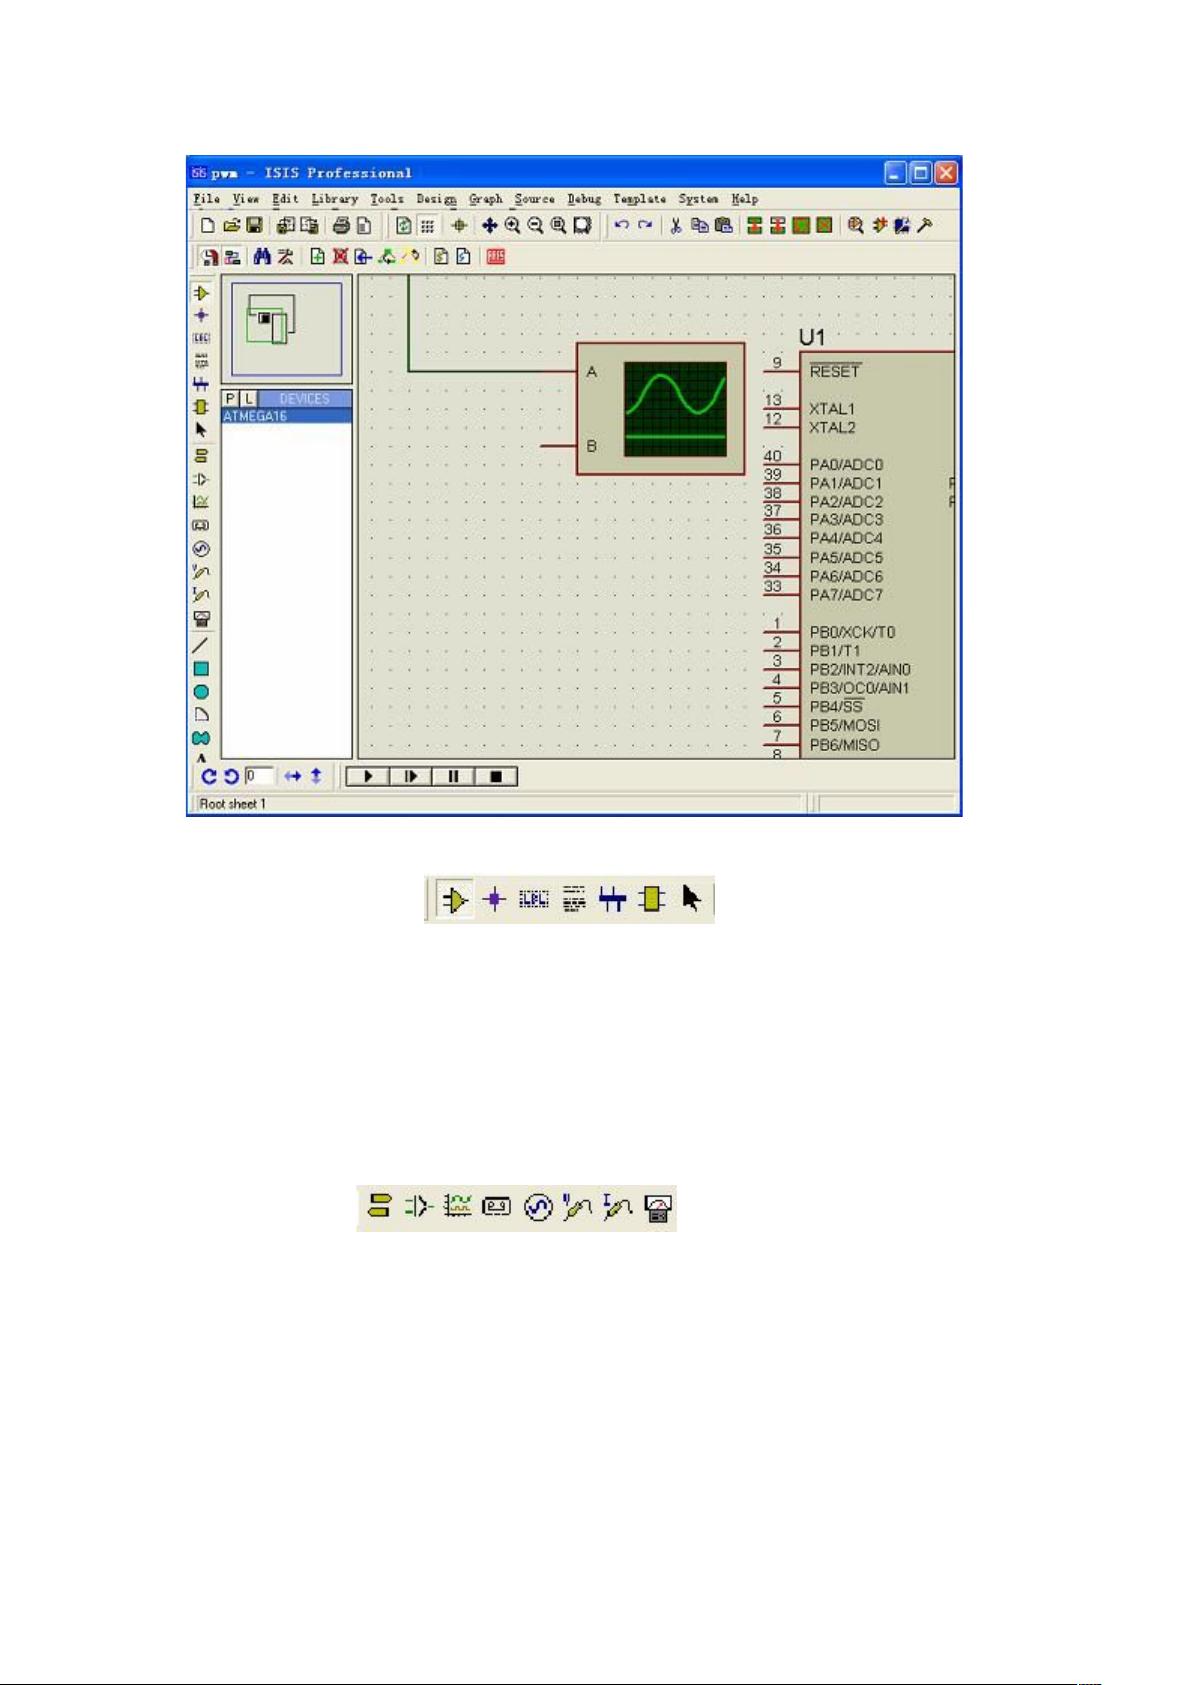
Task: Click the rotate anticlockwise arrow icon
Action: [231, 776]
